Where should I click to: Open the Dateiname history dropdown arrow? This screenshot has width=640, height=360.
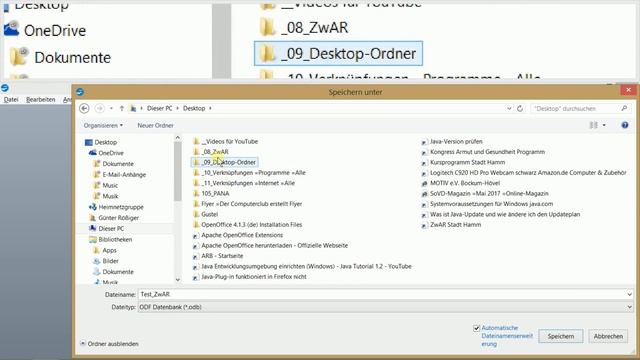point(629,294)
